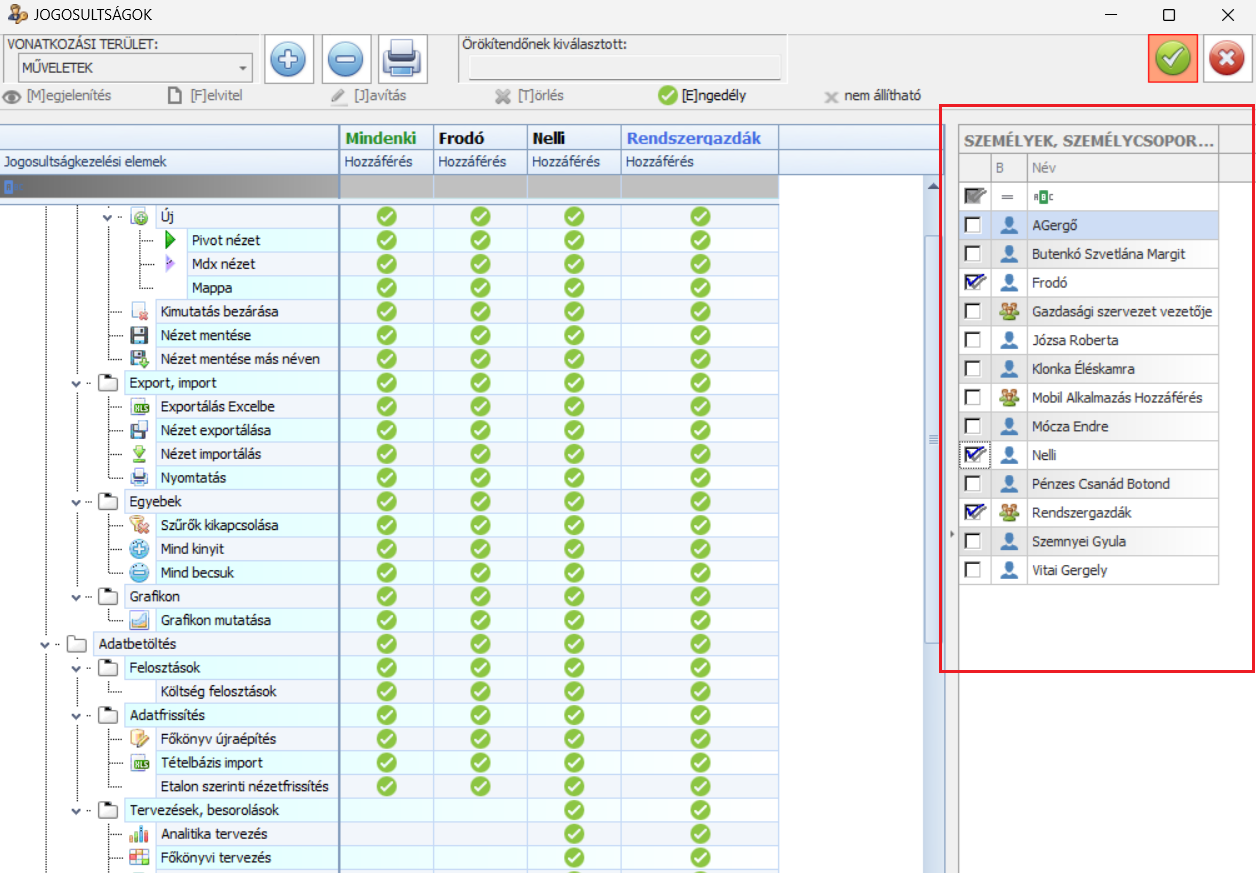Click the [E]ngedély legend label

(713, 96)
